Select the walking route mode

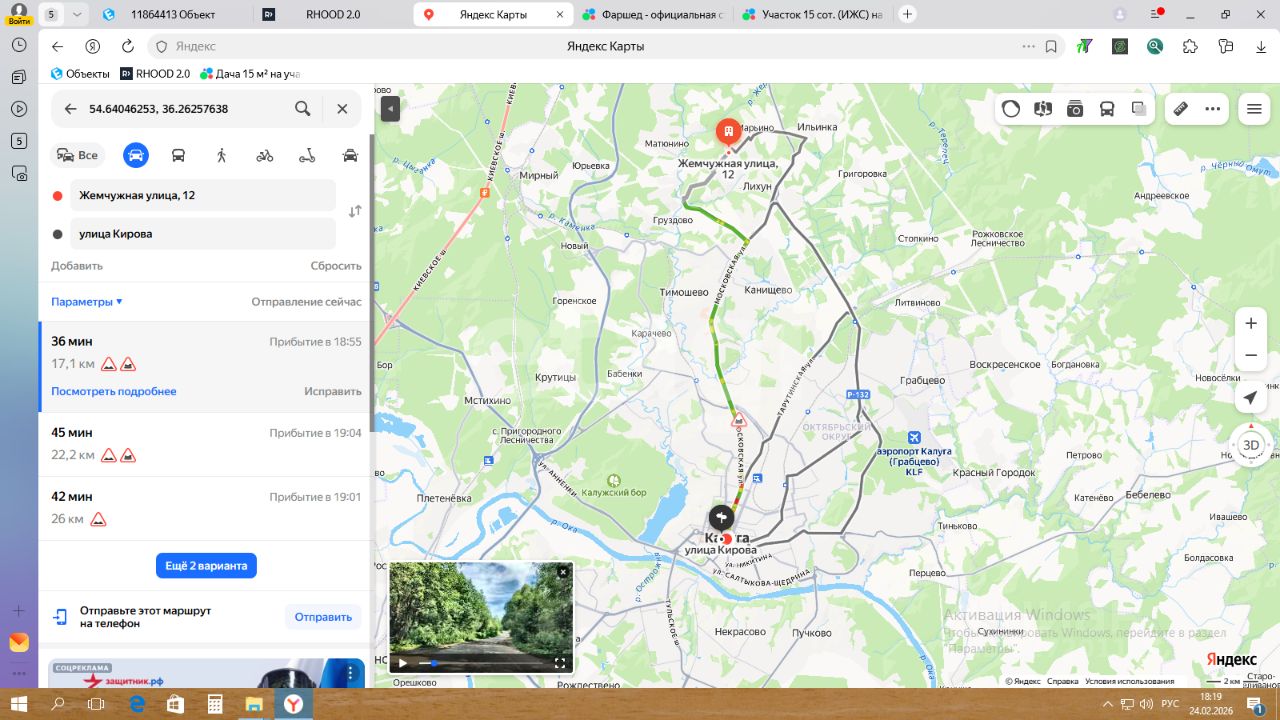pos(221,155)
